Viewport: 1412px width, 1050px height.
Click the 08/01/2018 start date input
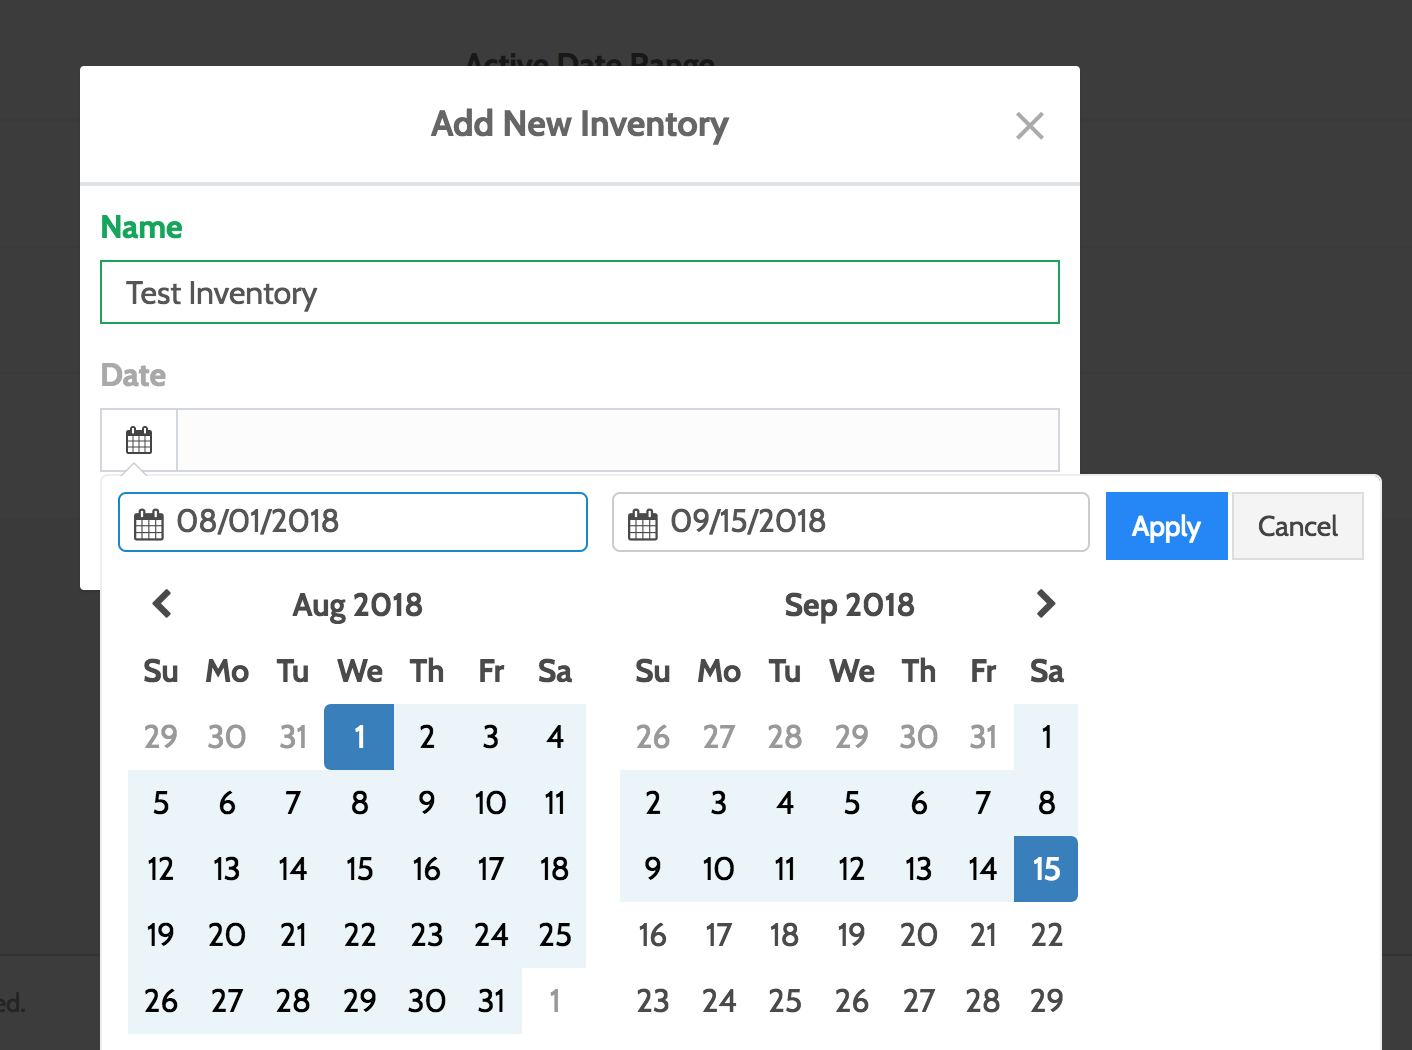click(x=353, y=522)
